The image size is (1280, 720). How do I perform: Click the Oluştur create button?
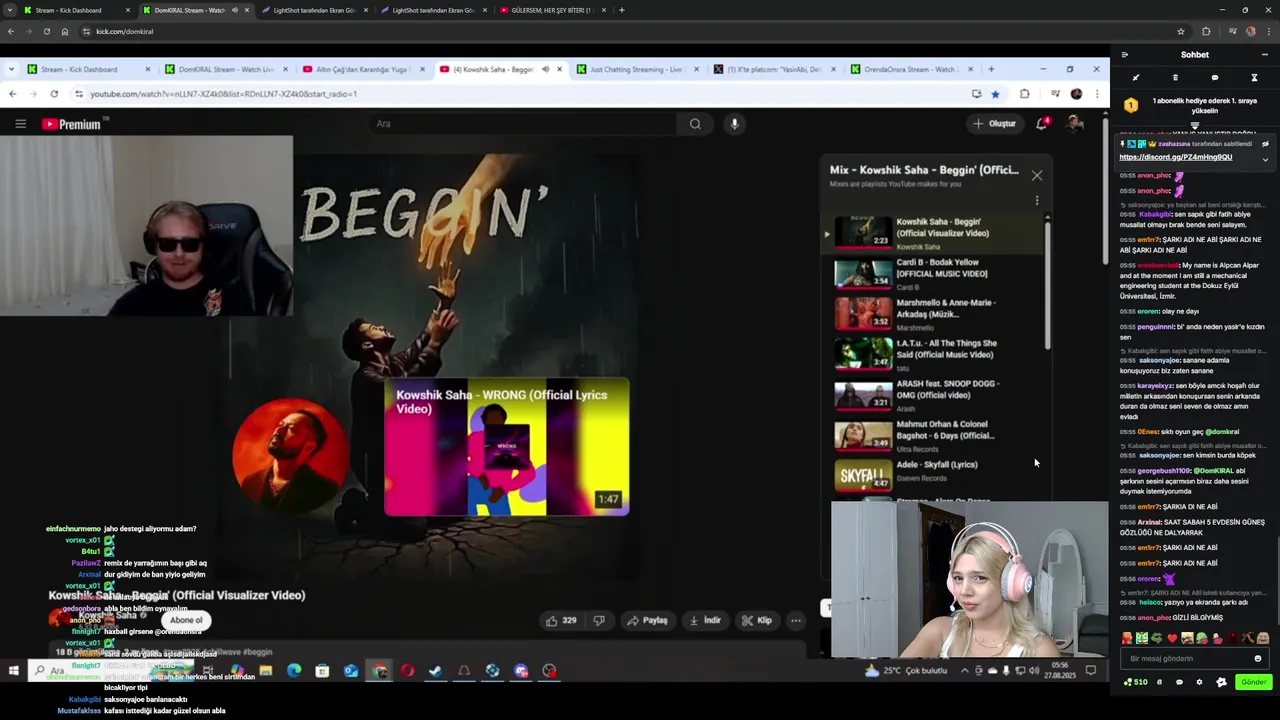[994, 124]
